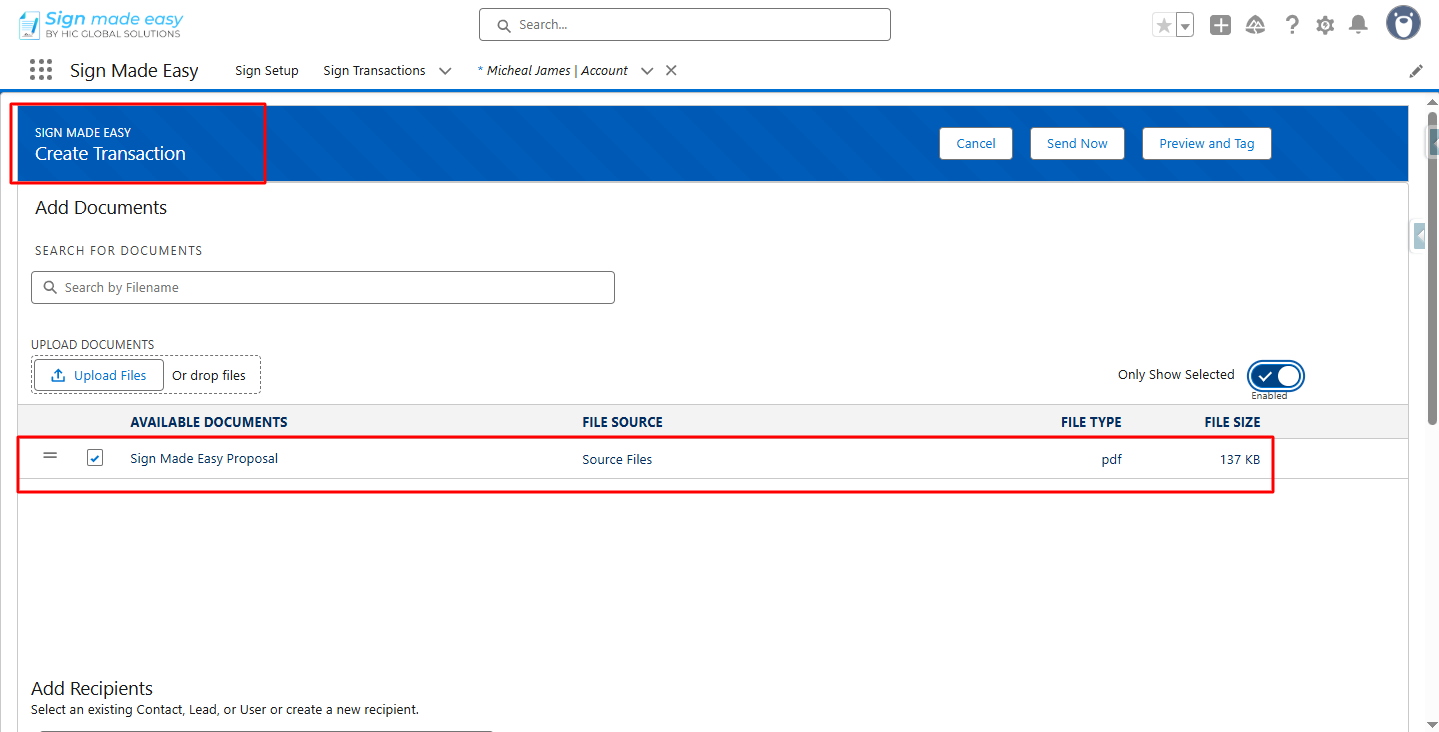The width and height of the screenshot is (1439, 732).
Task: Expand the Favorites list dropdown arrow
Action: tap(1185, 26)
